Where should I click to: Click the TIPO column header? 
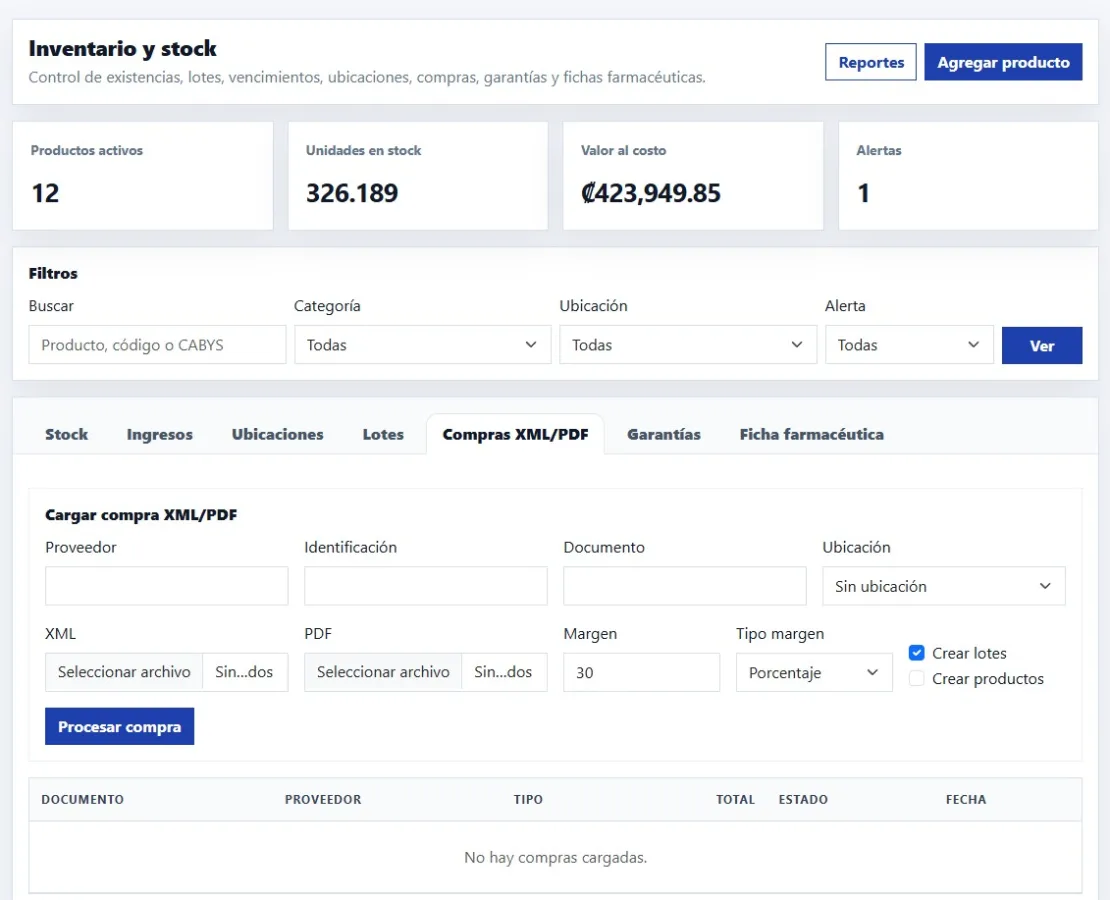click(x=528, y=799)
